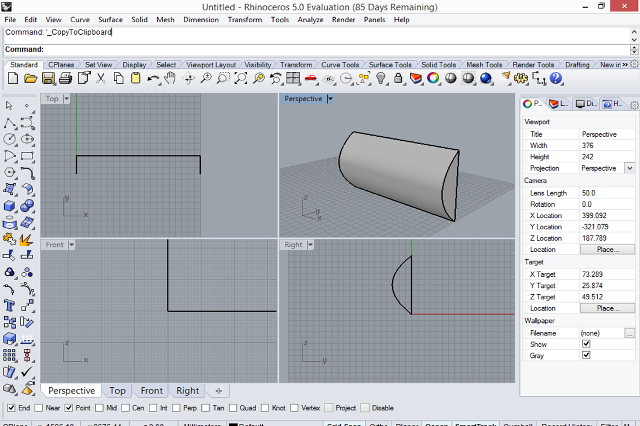Select the Pan hand tool
This screenshot has width=640, height=426.
[x=170, y=78]
